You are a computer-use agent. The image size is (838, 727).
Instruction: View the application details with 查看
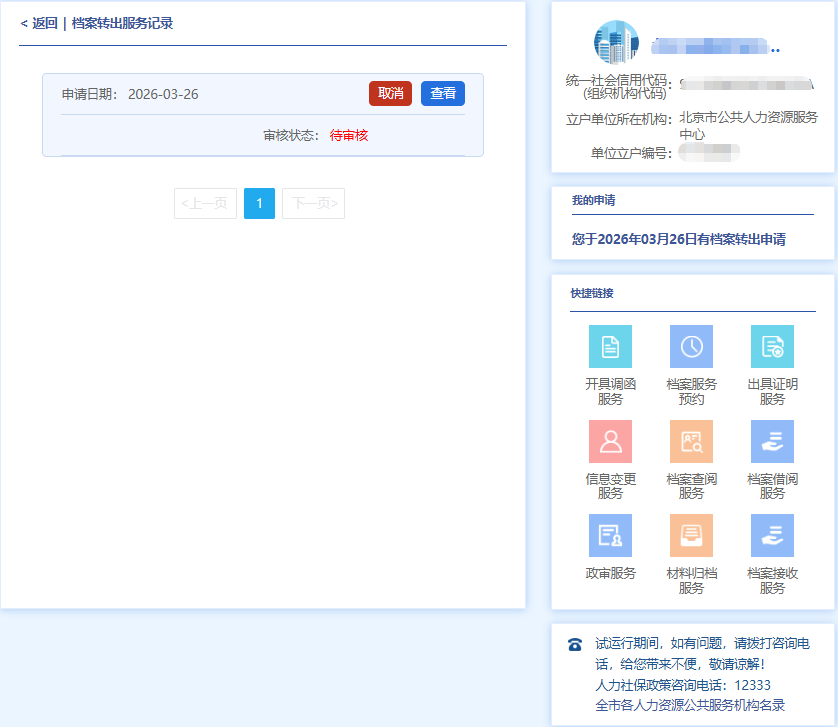443,93
